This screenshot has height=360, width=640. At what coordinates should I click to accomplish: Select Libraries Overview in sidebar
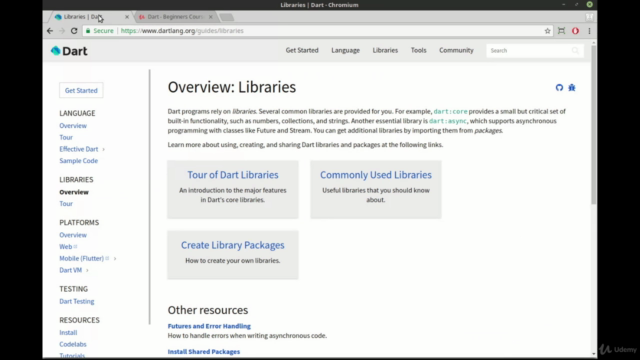74,192
